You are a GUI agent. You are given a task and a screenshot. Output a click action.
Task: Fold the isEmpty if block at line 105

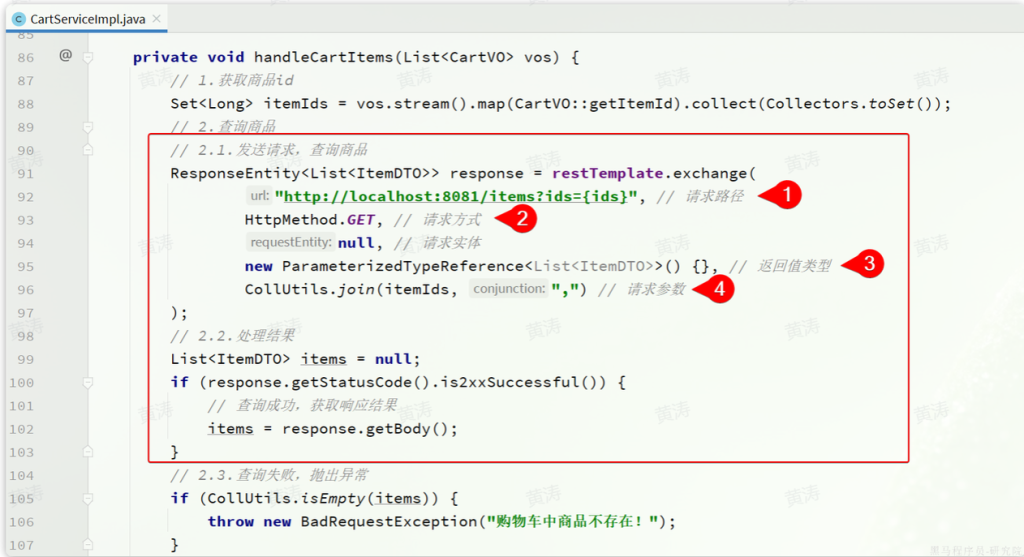pyautogui.click(x=88, y=498)
